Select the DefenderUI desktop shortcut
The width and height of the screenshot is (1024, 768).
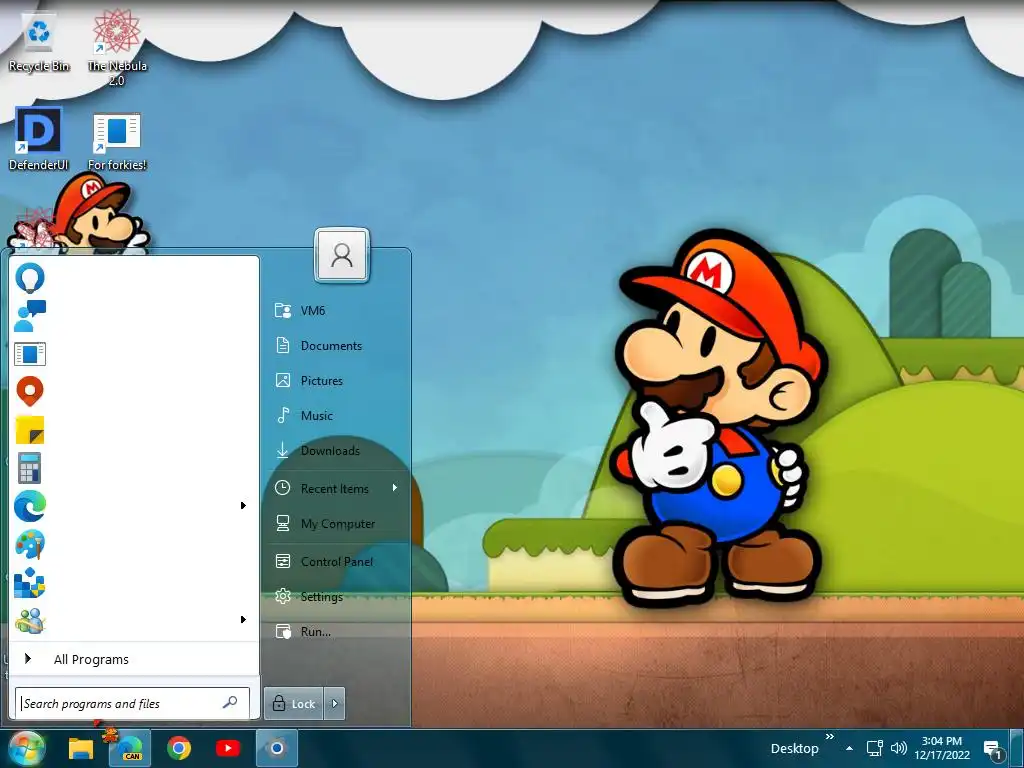(x=39, y=139)
